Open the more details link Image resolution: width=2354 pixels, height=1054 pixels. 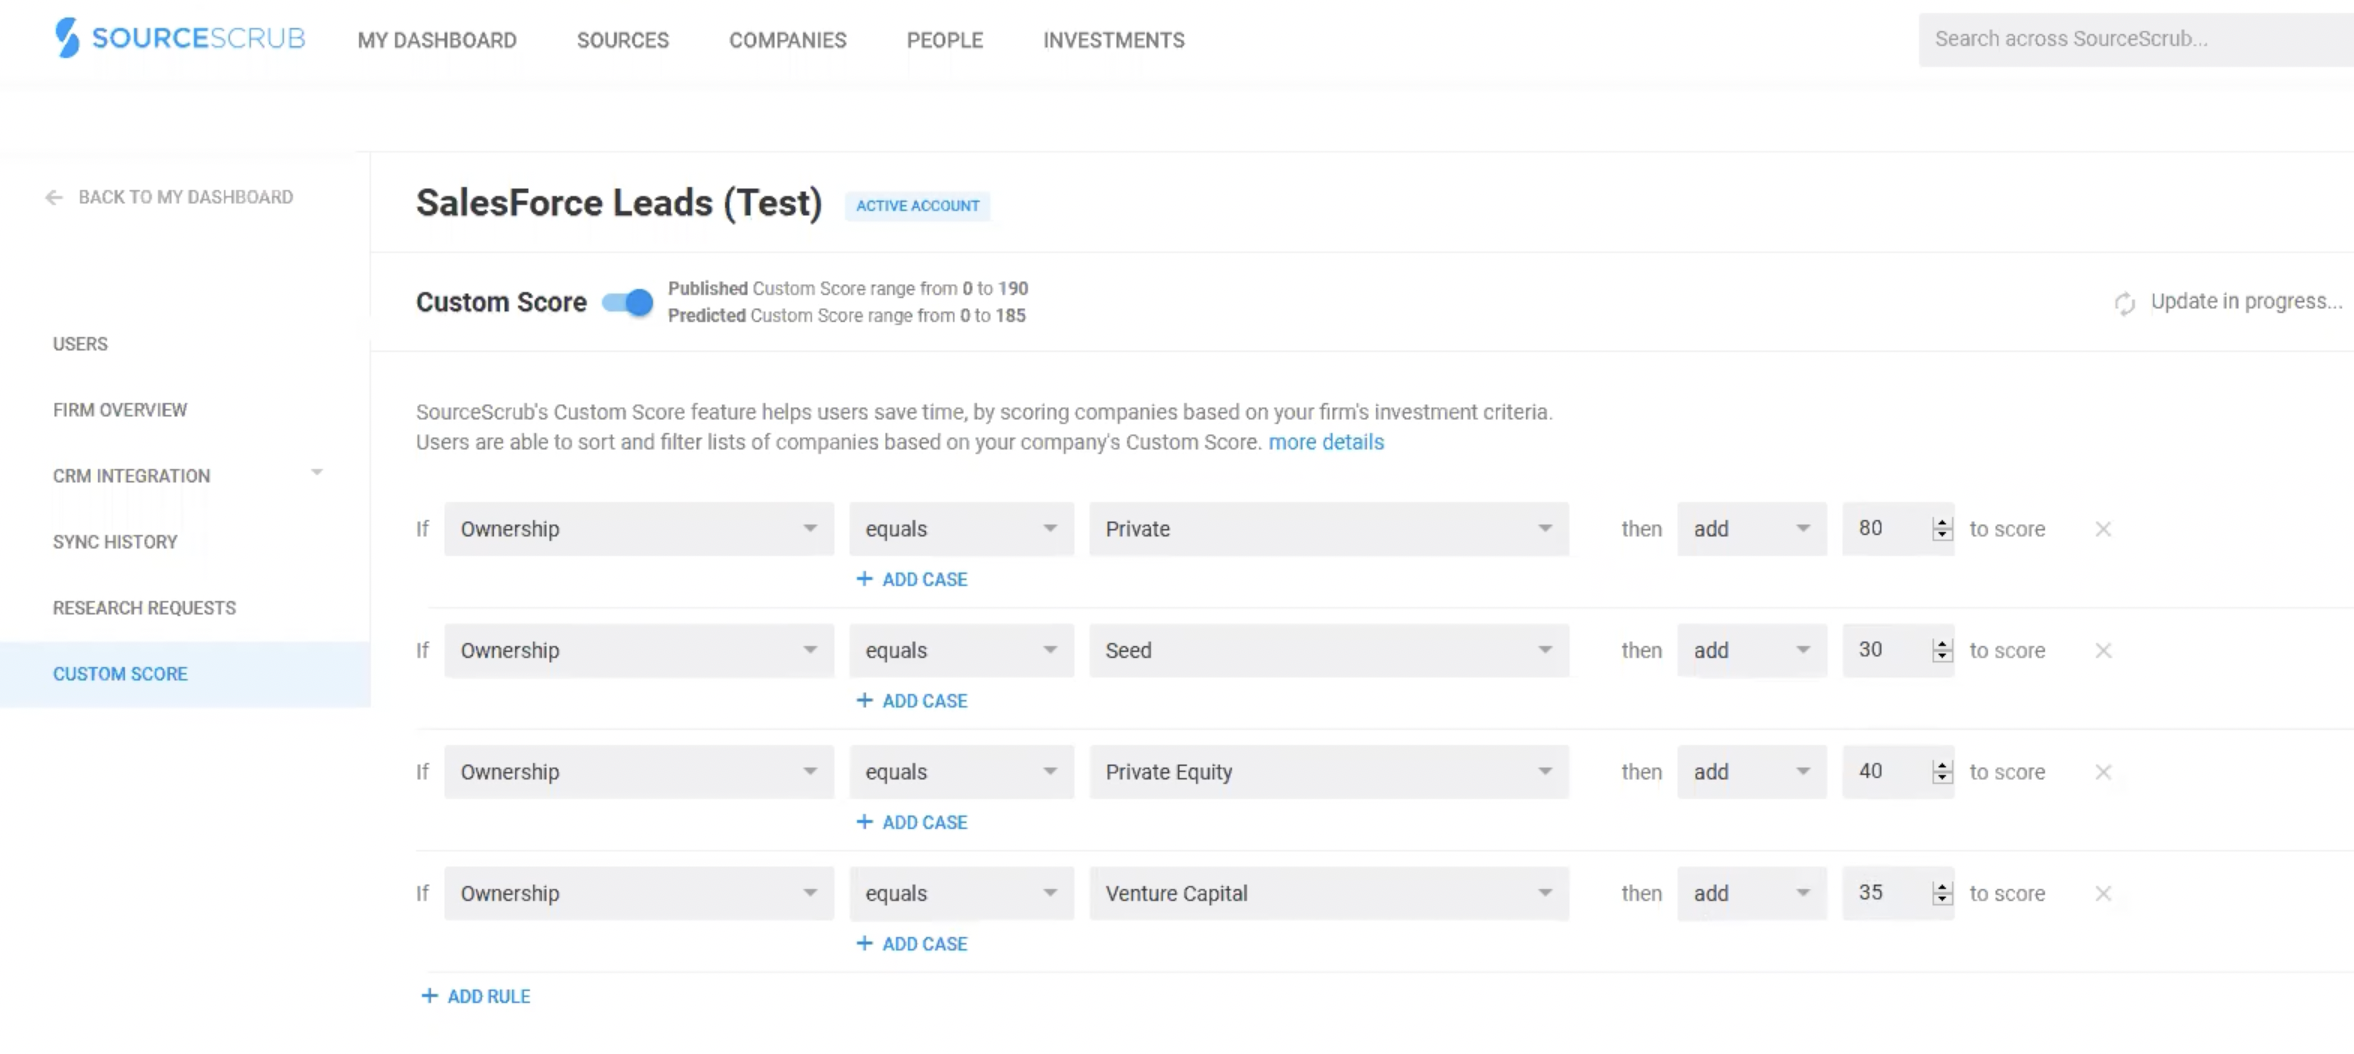[1326, 442]
